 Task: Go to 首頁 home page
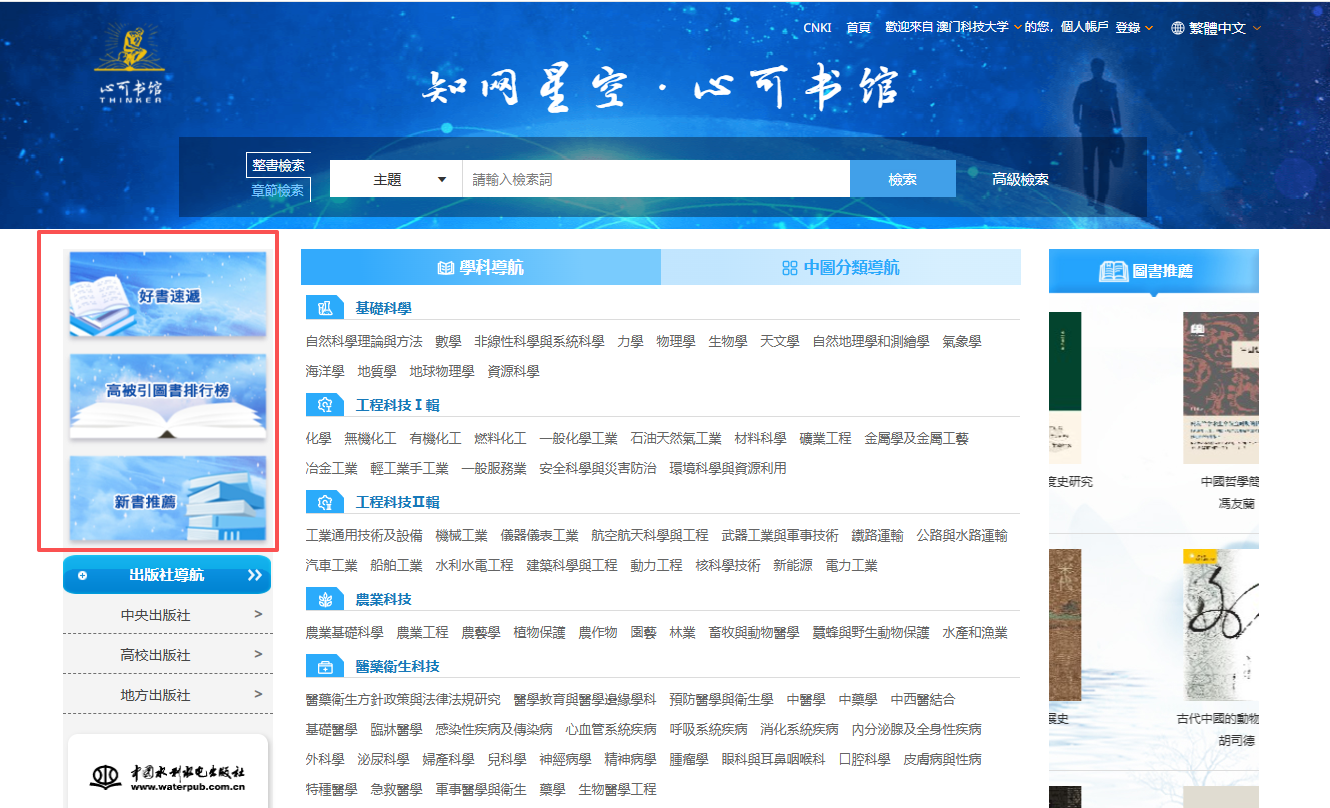859,28
